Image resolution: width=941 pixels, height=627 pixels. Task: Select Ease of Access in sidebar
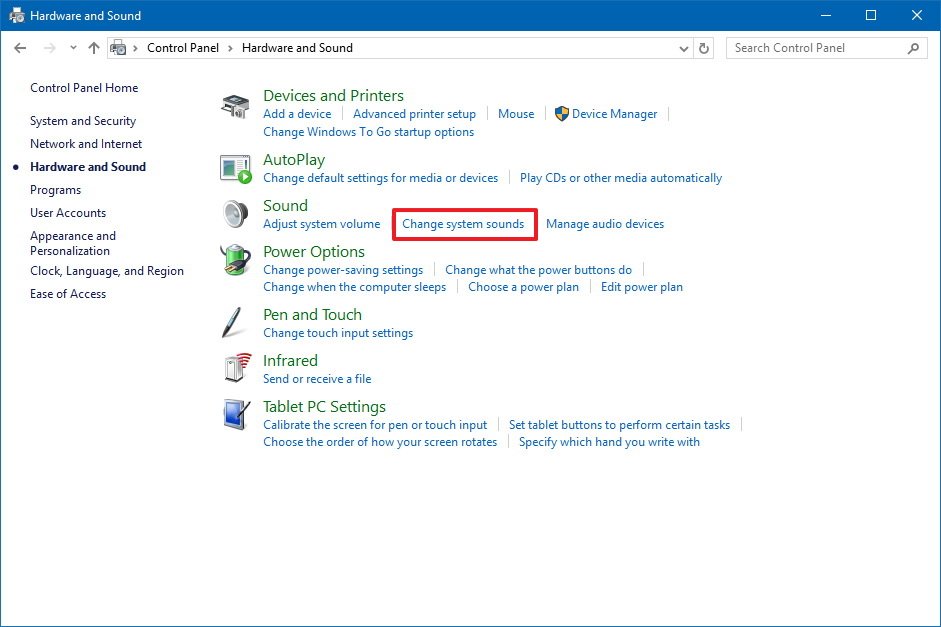(68, 293)
